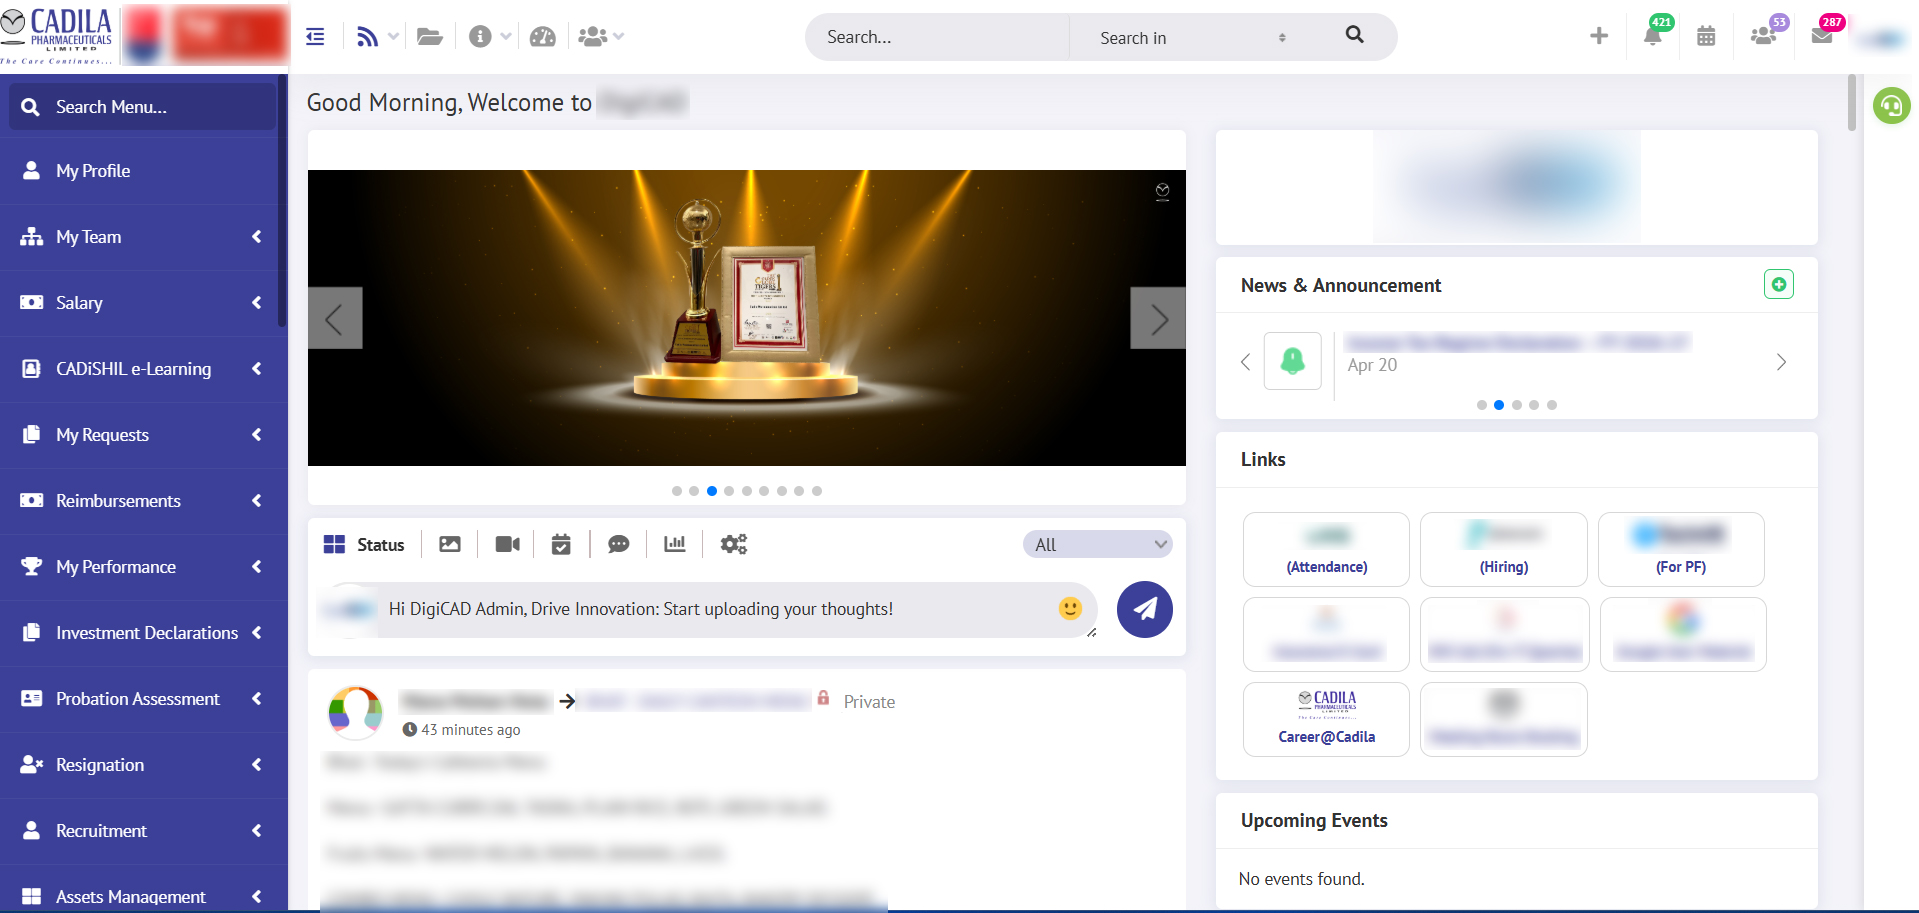Show next banner slide with right arrow
This screenshot has width=1919, height=913.
tap(1158, 319)
